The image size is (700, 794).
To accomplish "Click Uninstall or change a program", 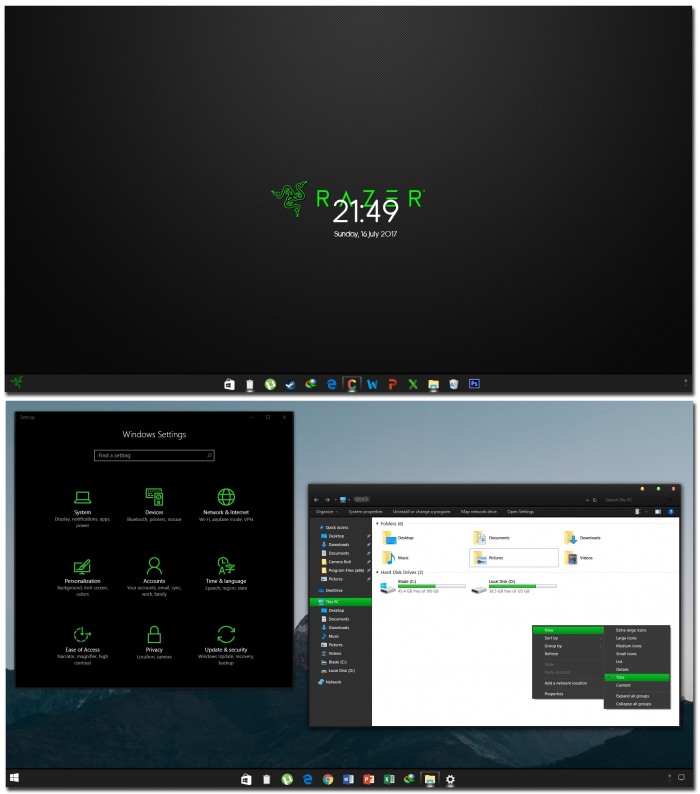I will 421,512.
